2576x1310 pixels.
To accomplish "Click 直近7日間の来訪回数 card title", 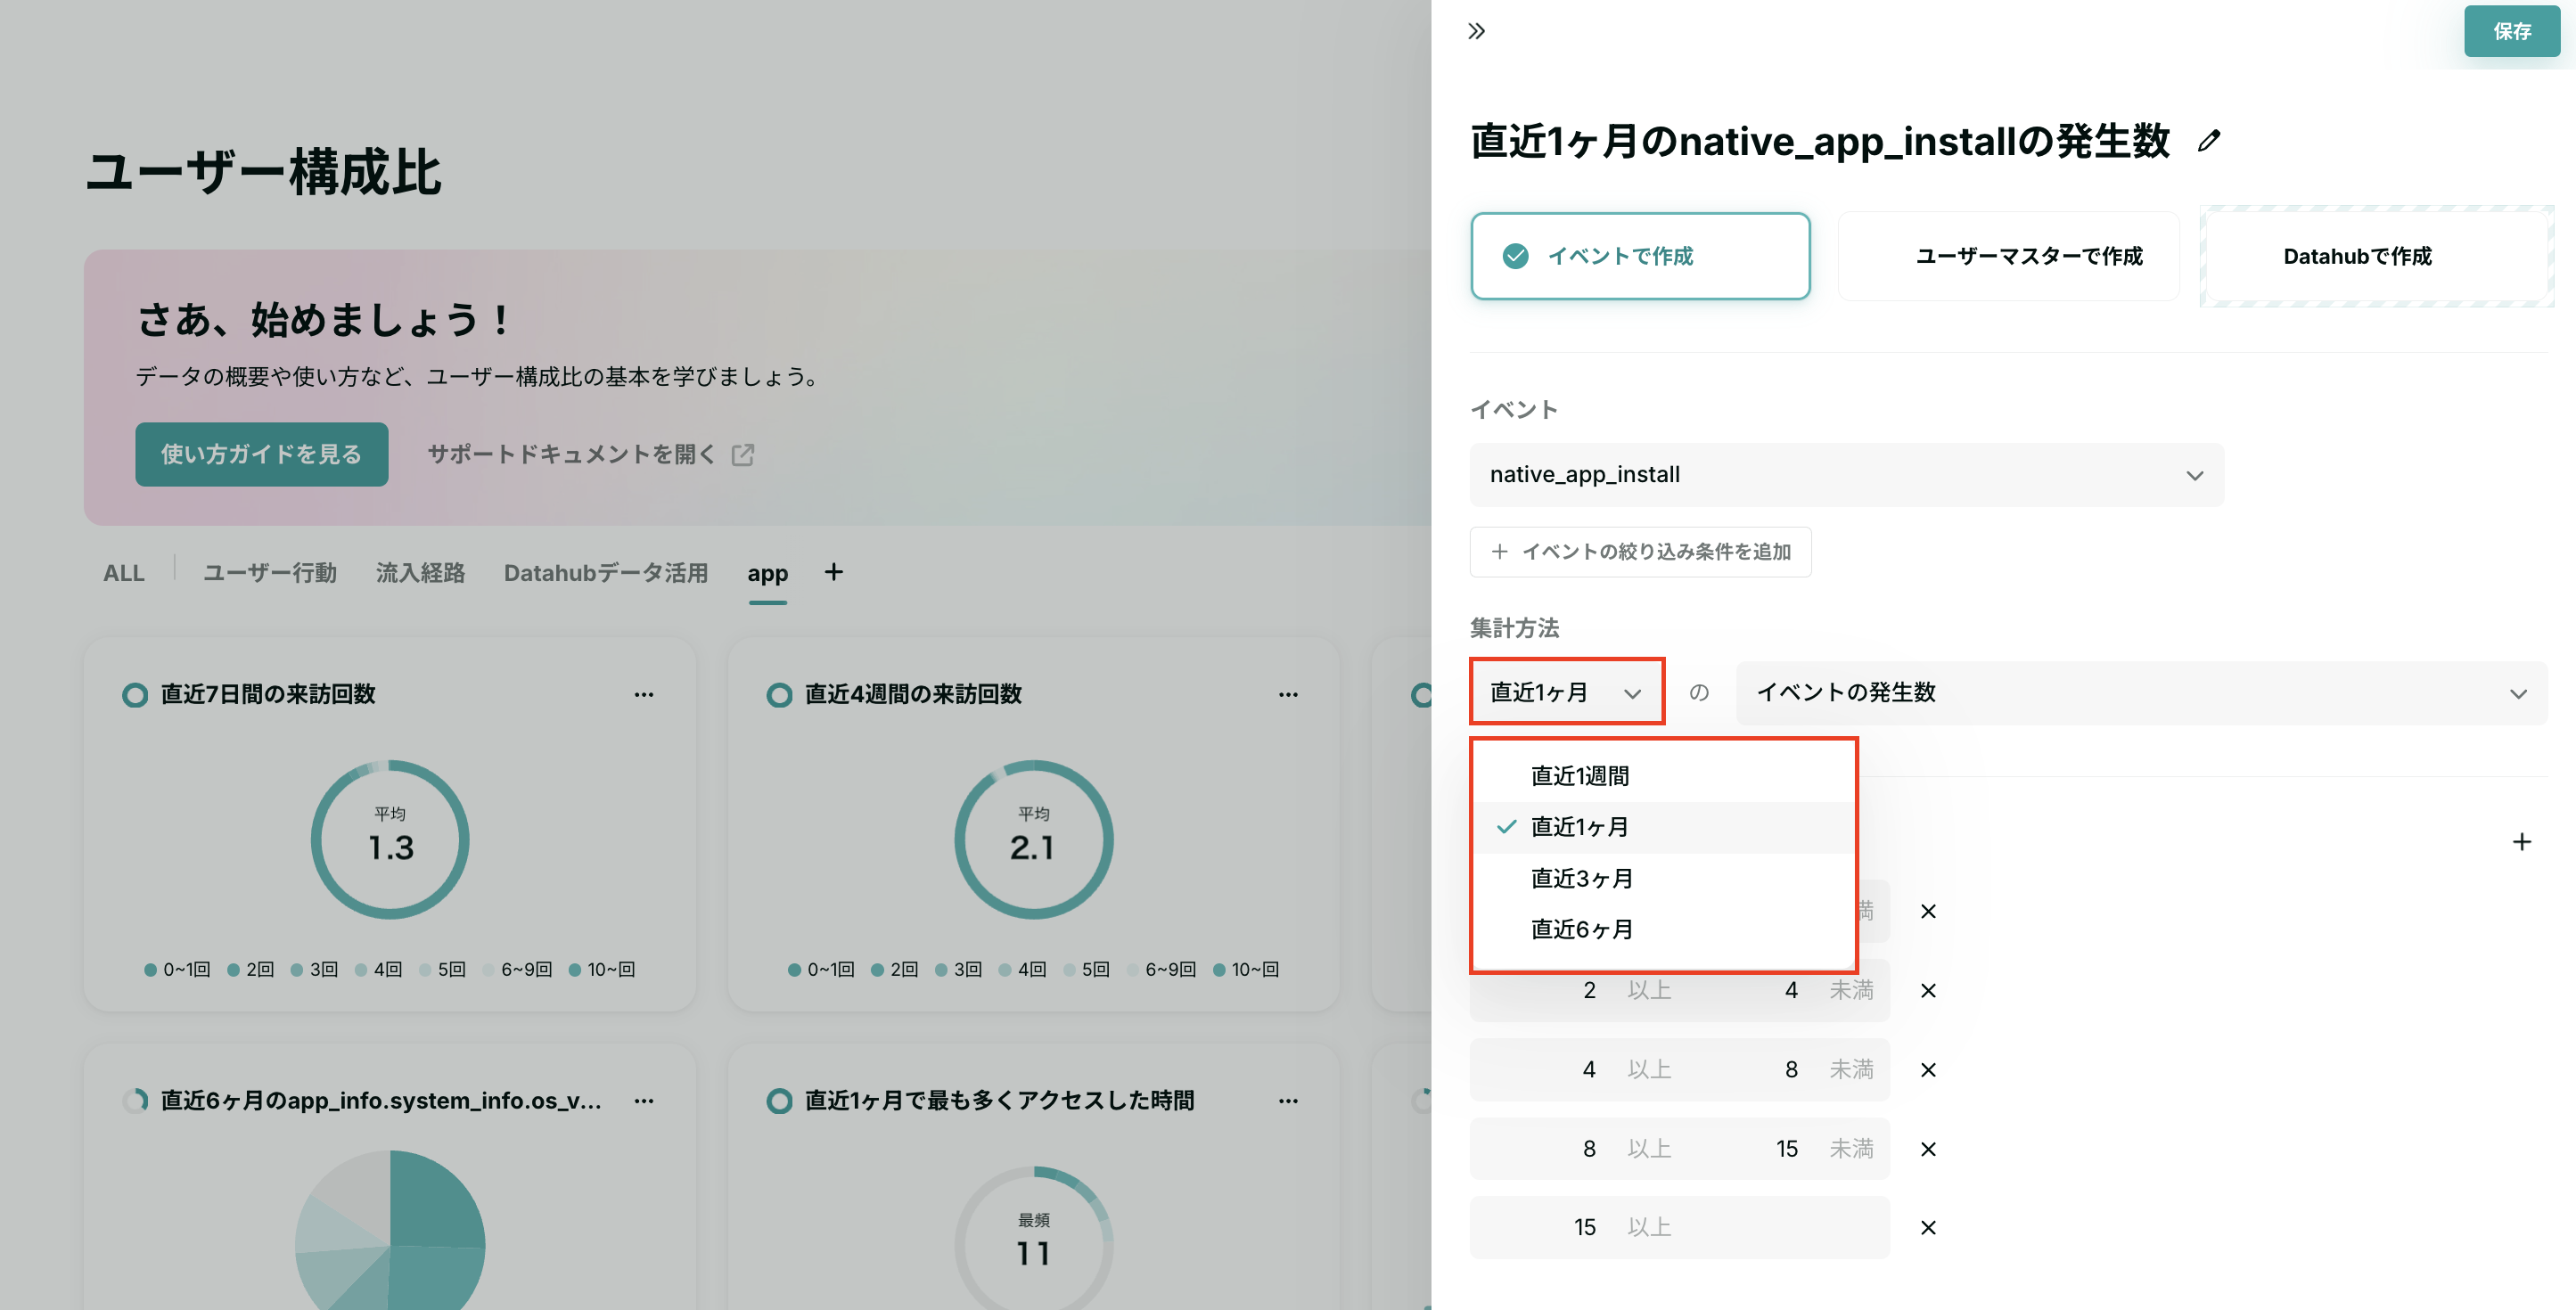I will [x=268, y=694].
